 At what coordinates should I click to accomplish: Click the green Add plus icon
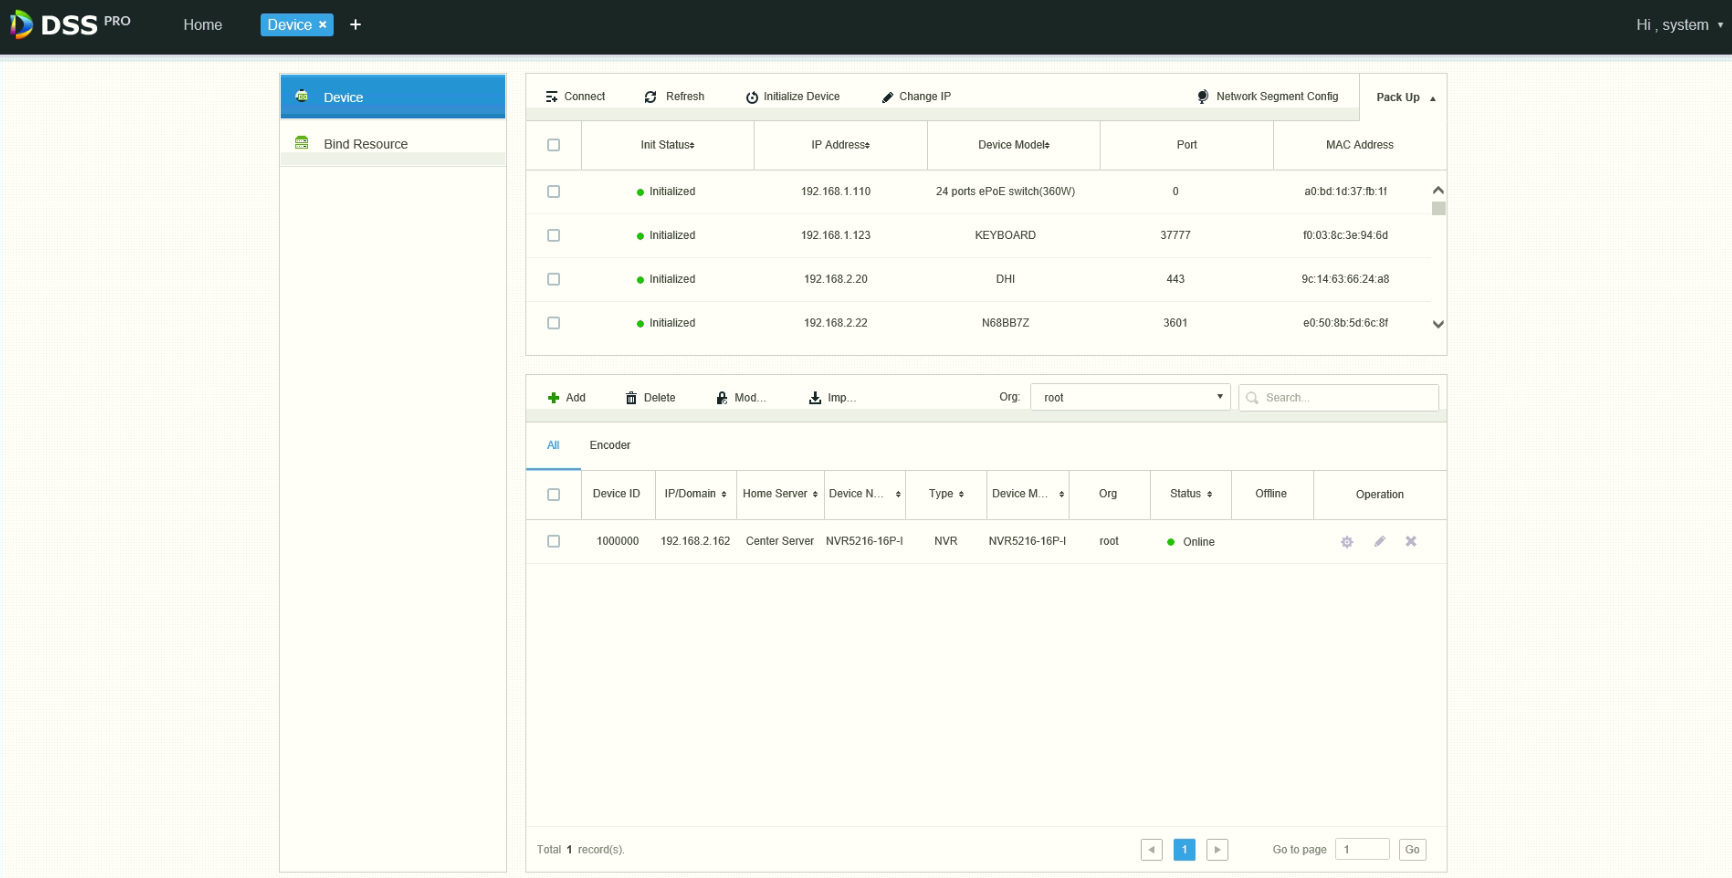(553, 398)
